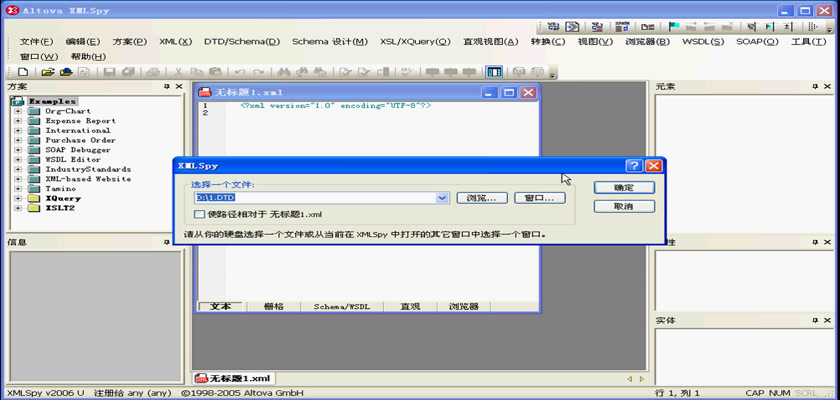Image resolution: width=840 pixels, height=400 pixels.
Task: Open the XSL/XQuery(Q) menu
Action: click(x=415, y=42)
